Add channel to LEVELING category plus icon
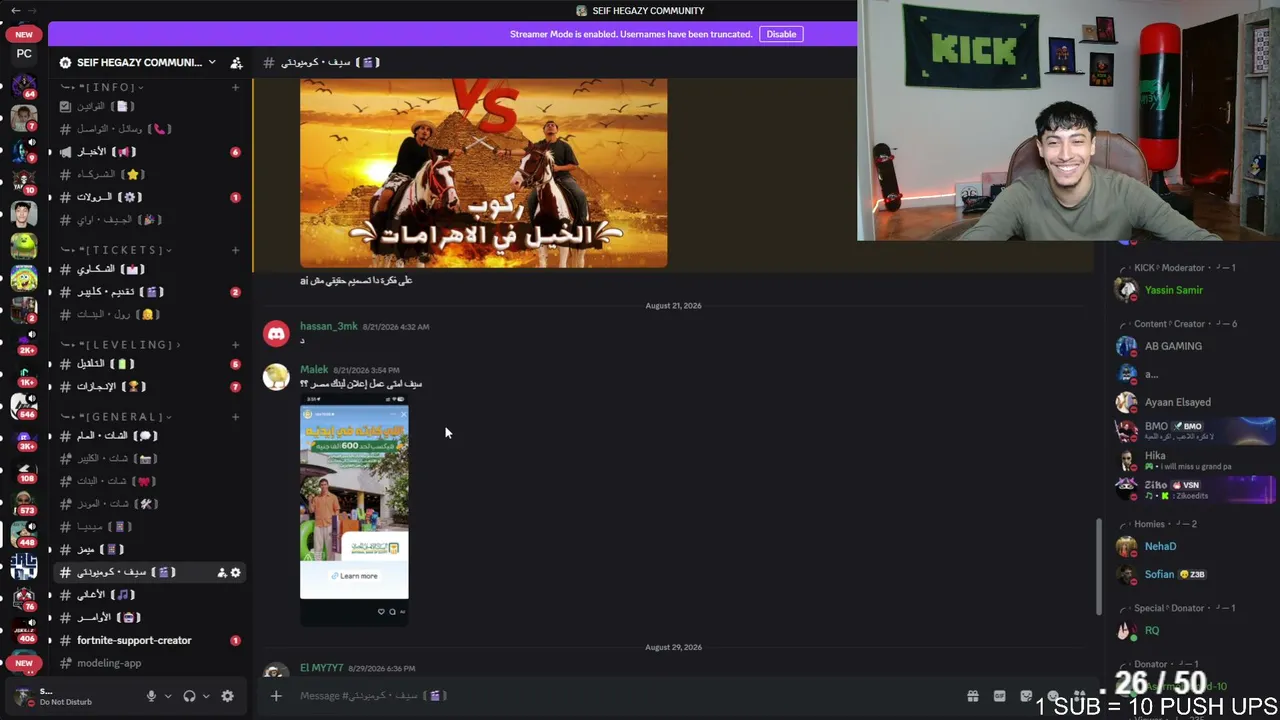 point(236,345)
